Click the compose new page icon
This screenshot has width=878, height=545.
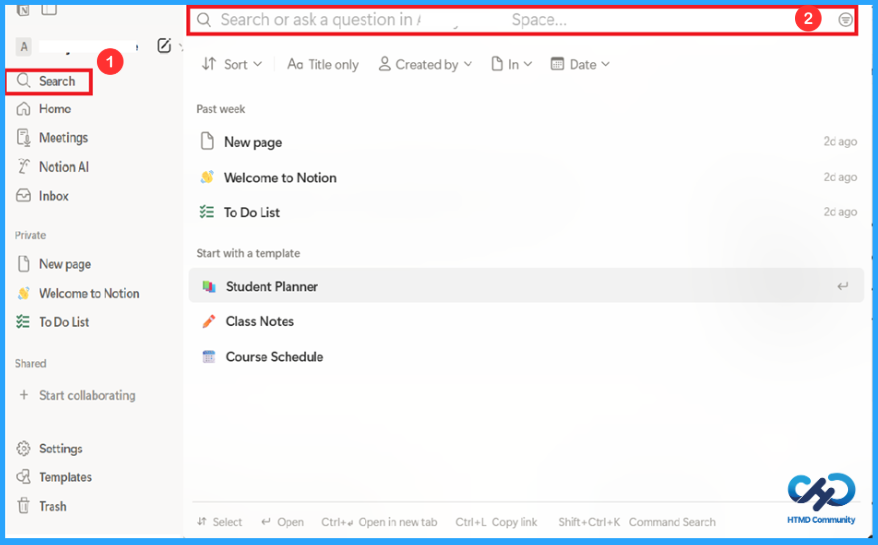164,46
